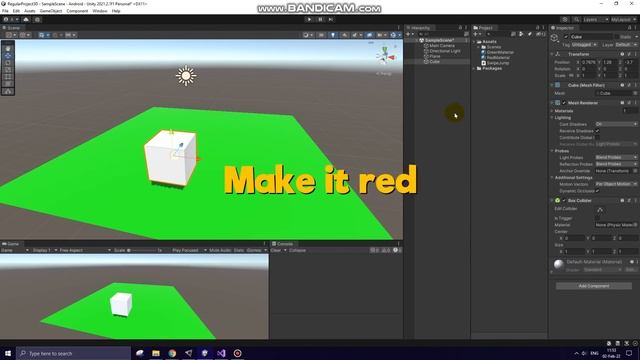Click the sun directional light gizmo
The image size is (640, 360).
point(186,76)
